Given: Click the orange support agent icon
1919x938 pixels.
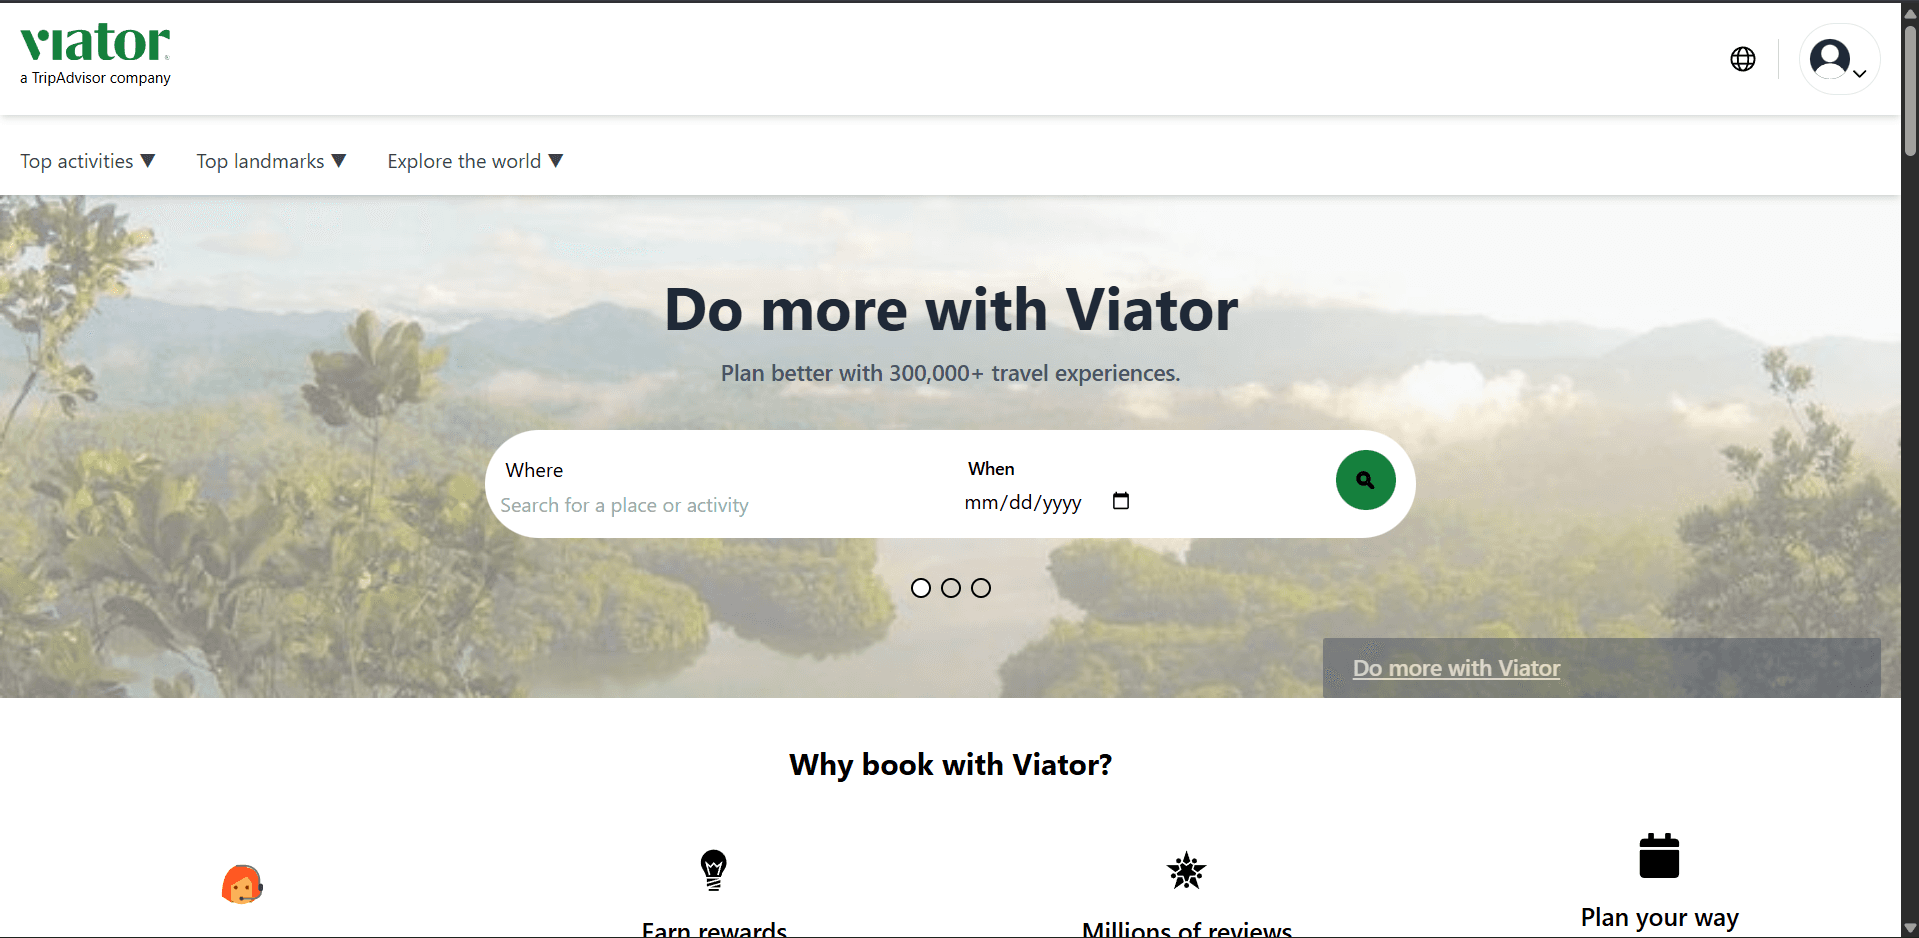Looking at the screenshot, I should (242, 884).
